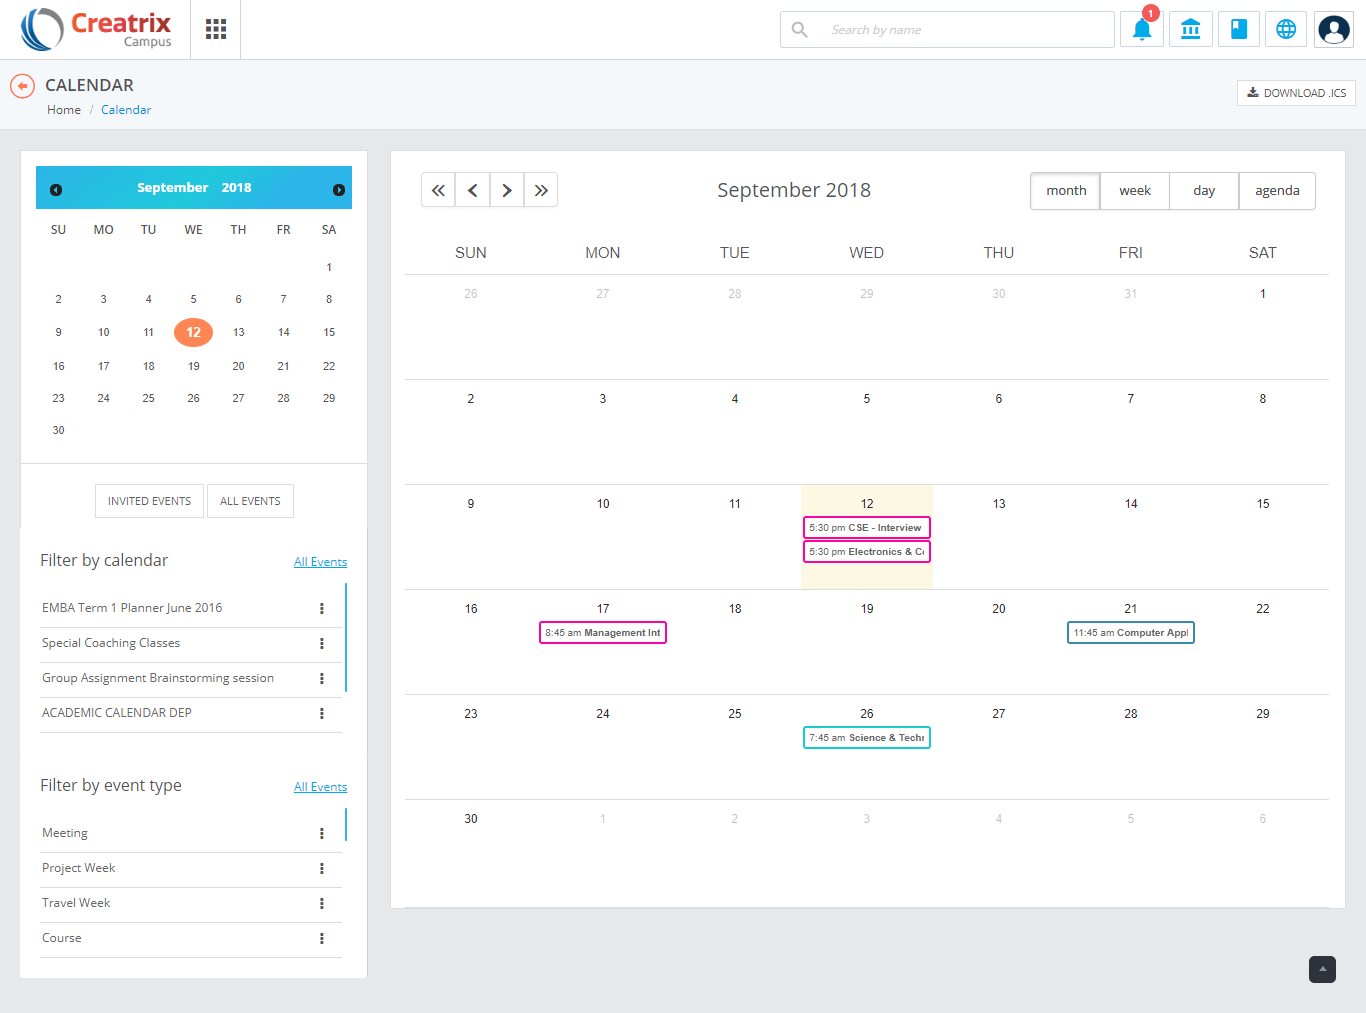
Task: Switch to week view
Action: coord(1135,190)
